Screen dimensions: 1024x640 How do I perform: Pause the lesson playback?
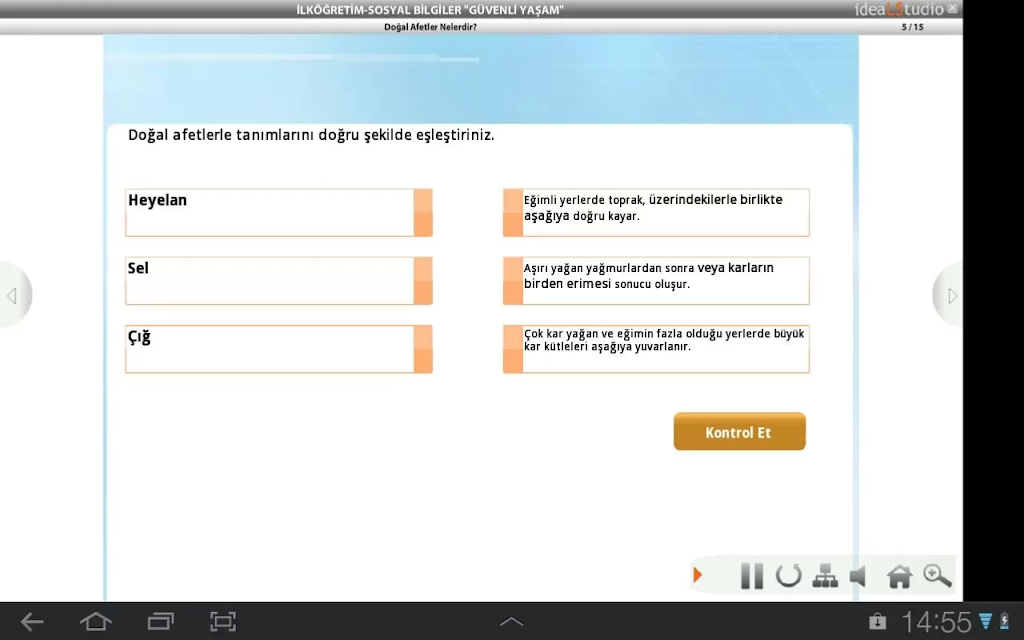[752, 576]
